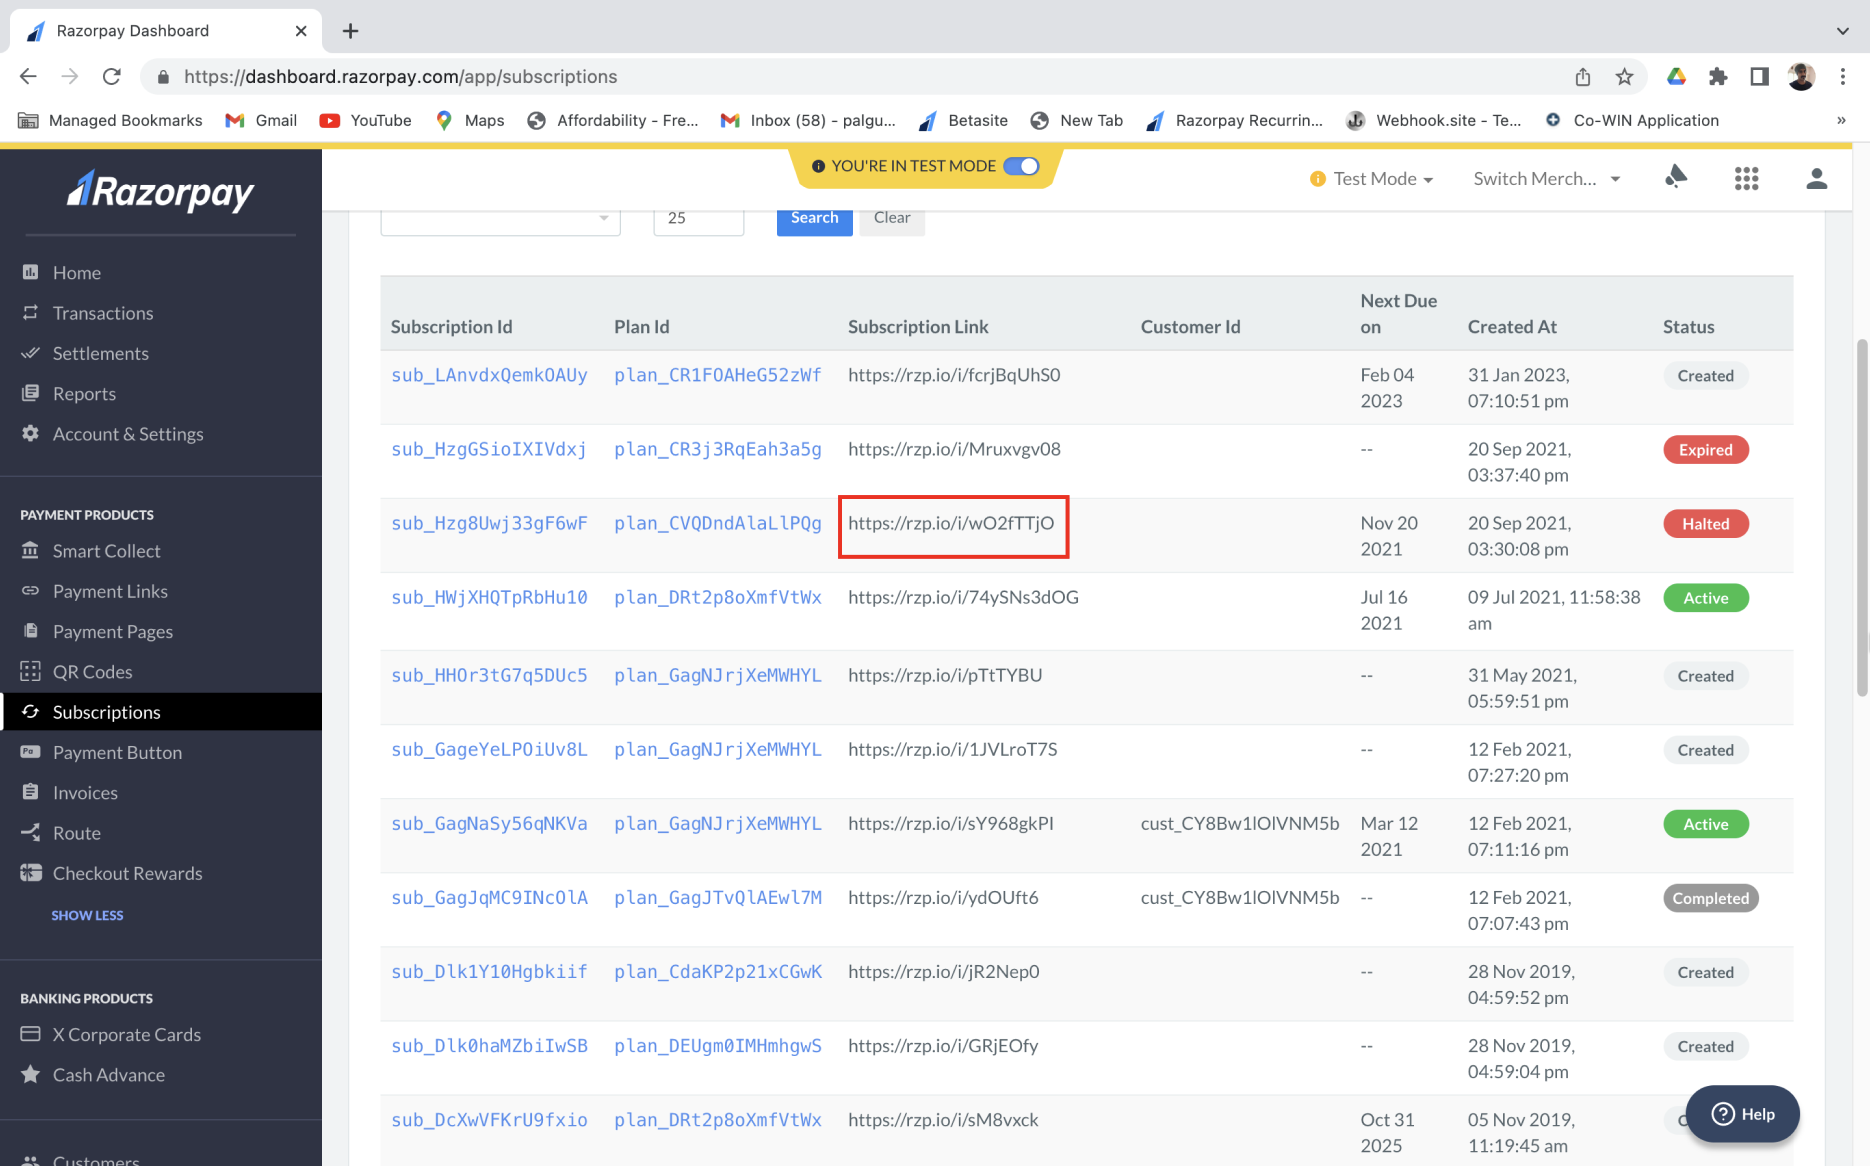The width and height of the screenshot is (1870, 1166).
Task: Click the Google Drive extension icon
Action: [1676, 76]
